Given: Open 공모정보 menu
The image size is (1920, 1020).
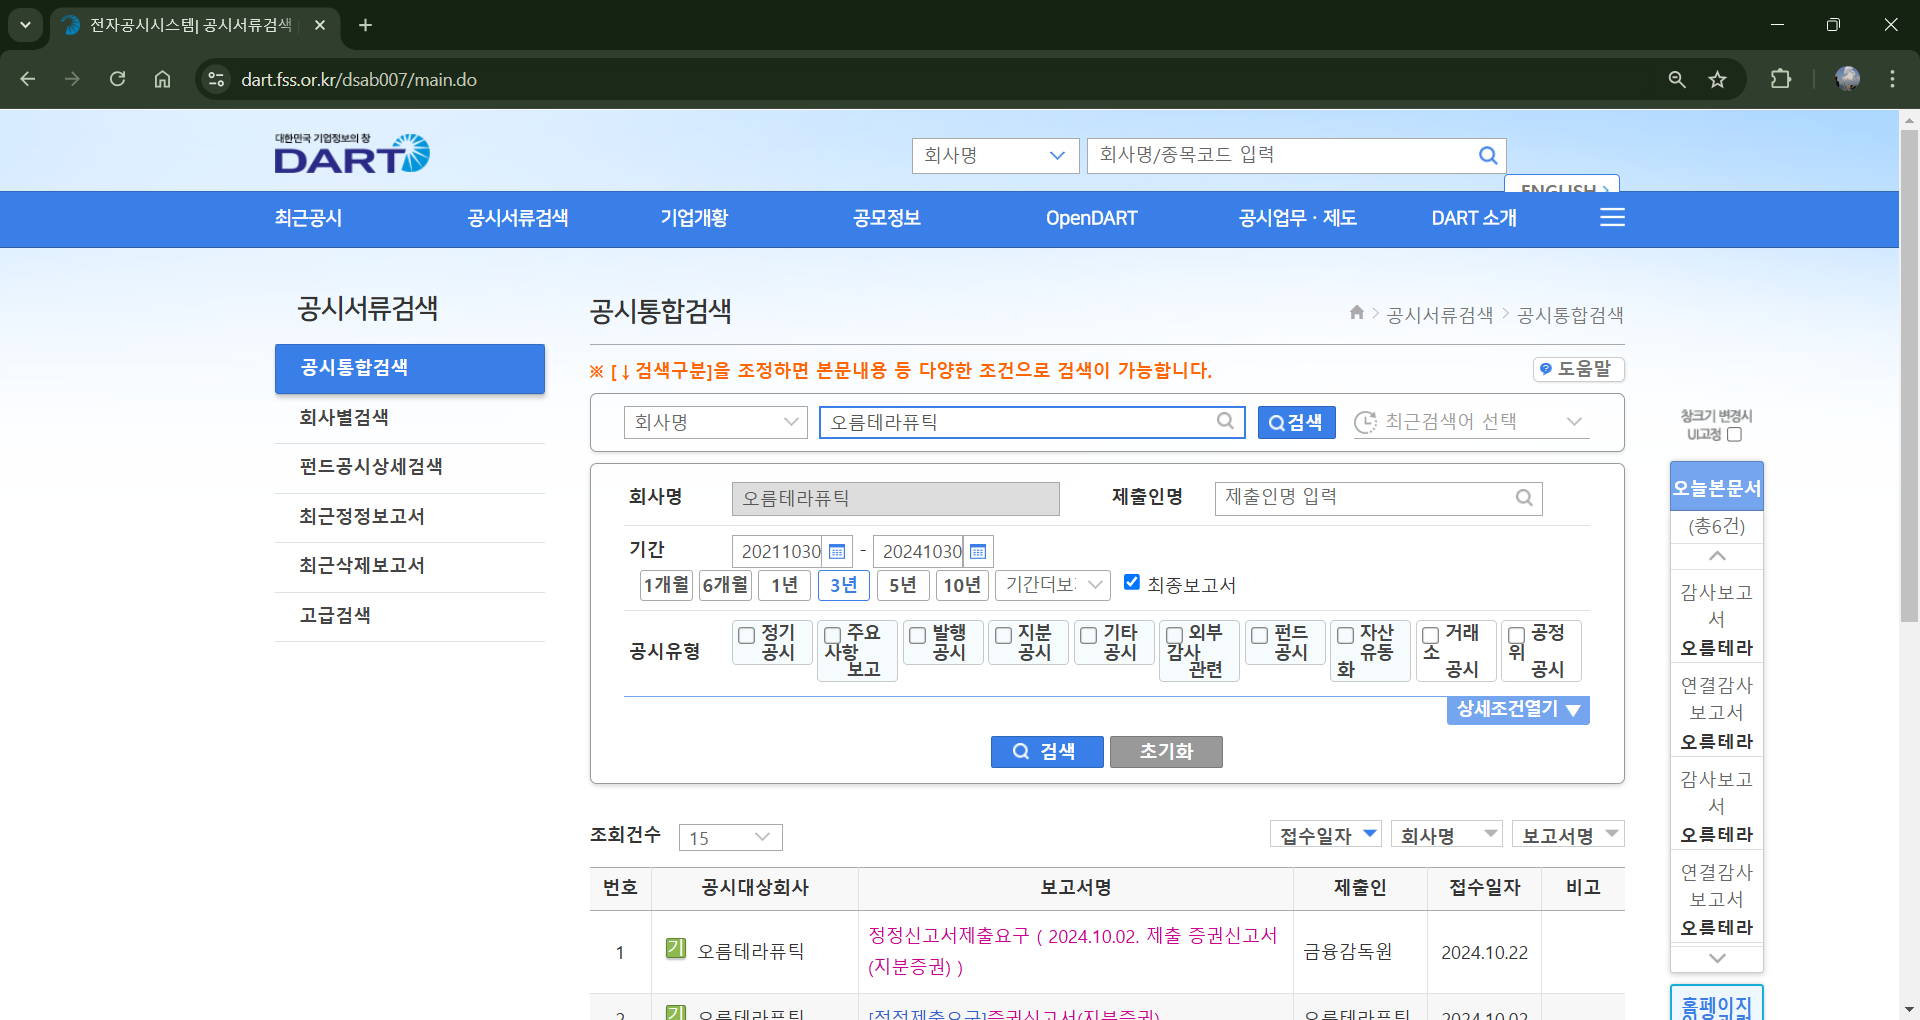Looking at the screenshot, I should tap(887, 218).
